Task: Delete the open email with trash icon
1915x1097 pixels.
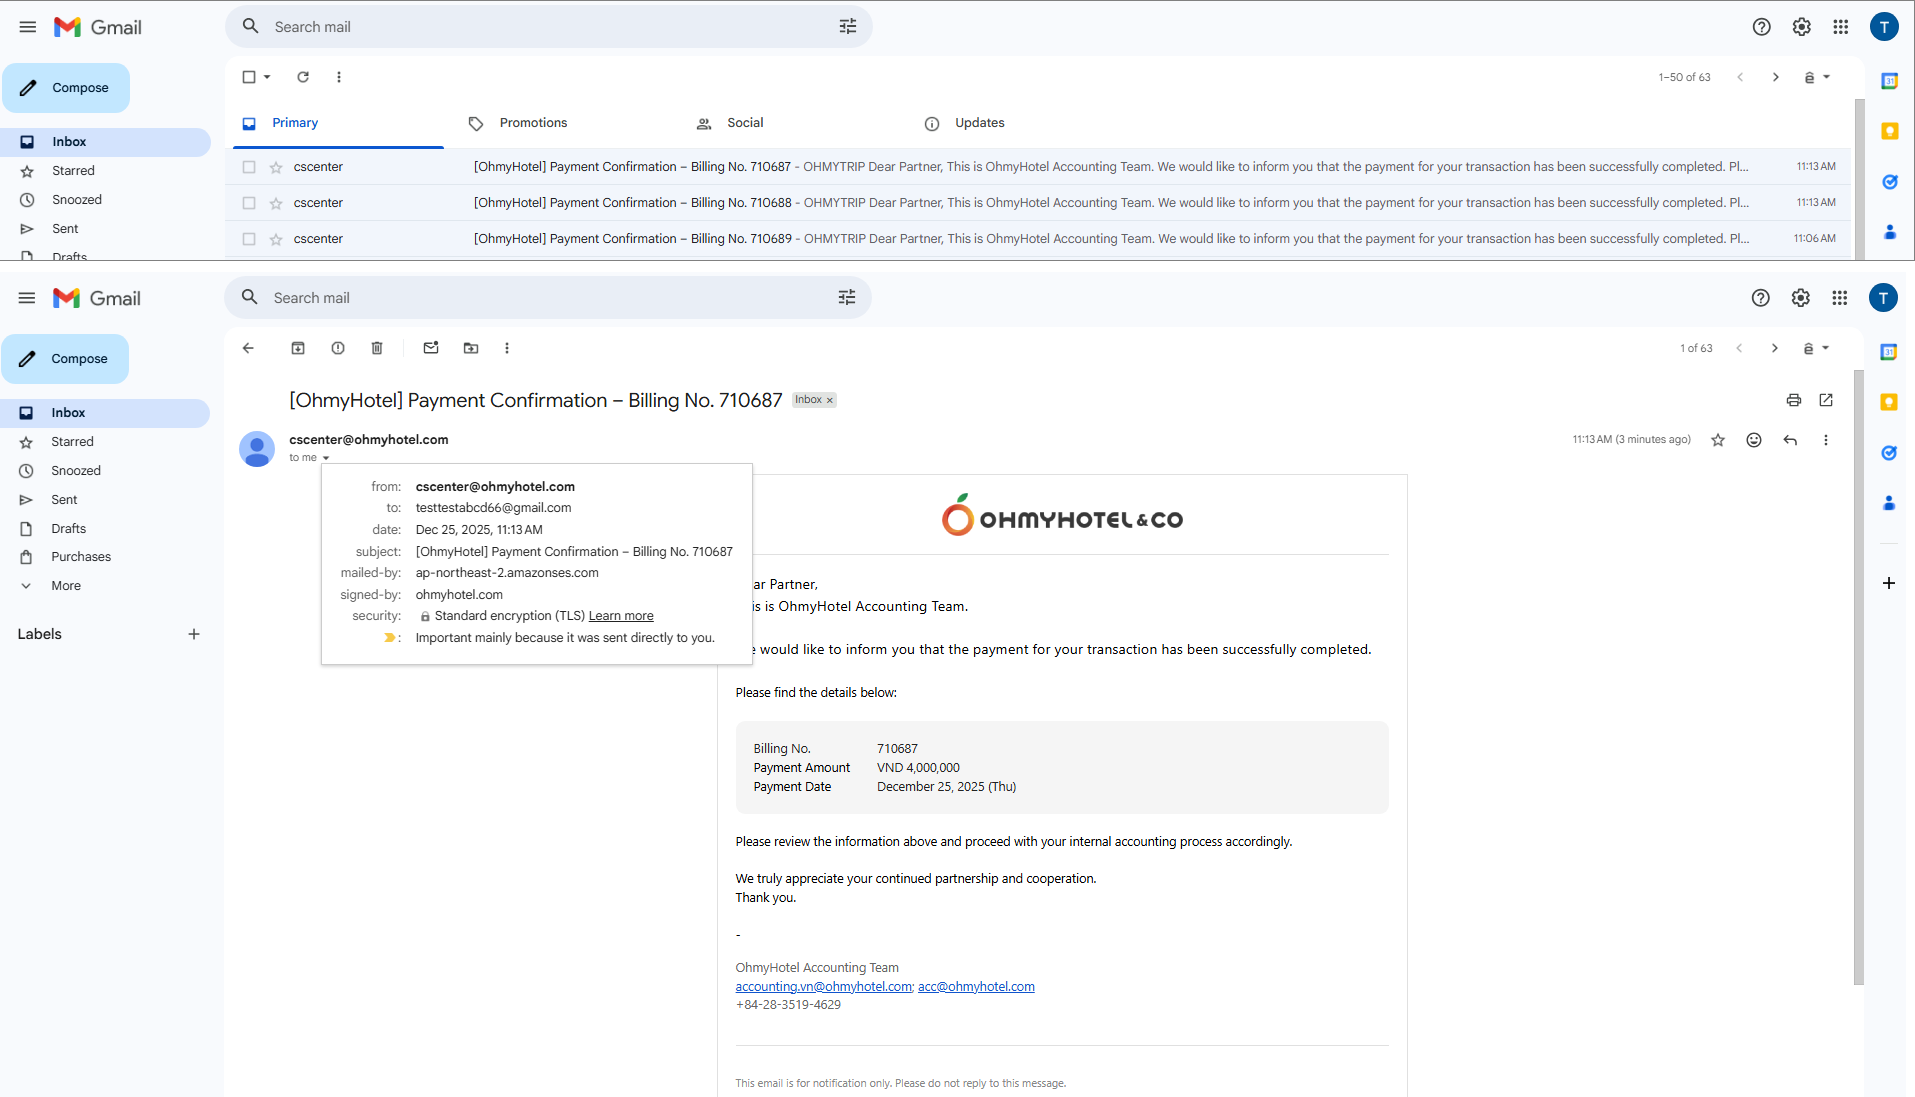Action: (377, 348)
